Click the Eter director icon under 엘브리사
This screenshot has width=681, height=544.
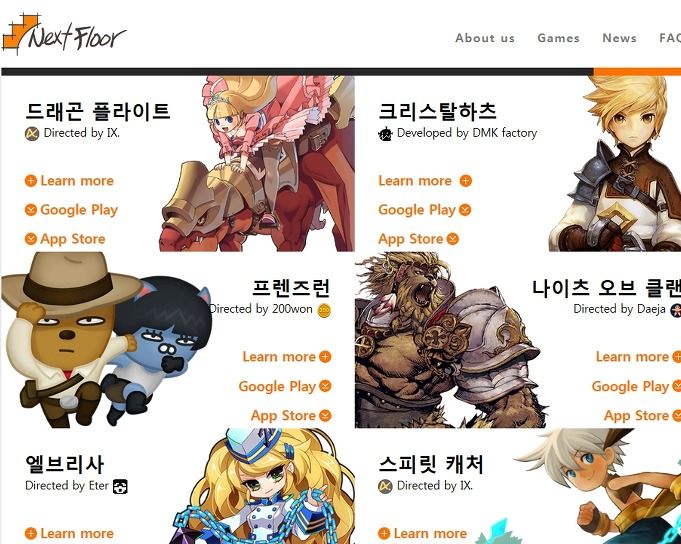[x=120, y=486]
